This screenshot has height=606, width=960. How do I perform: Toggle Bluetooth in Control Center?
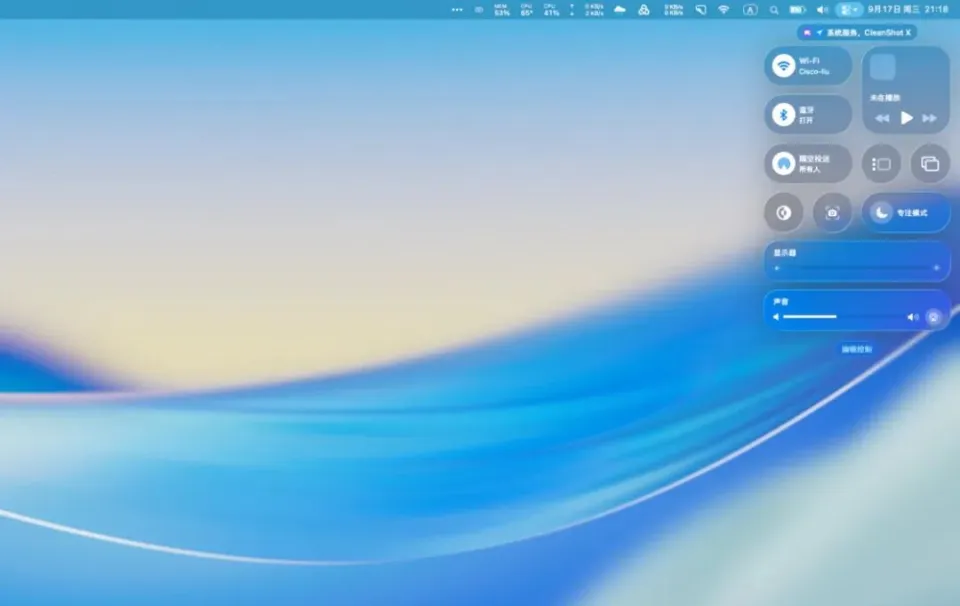784,115
